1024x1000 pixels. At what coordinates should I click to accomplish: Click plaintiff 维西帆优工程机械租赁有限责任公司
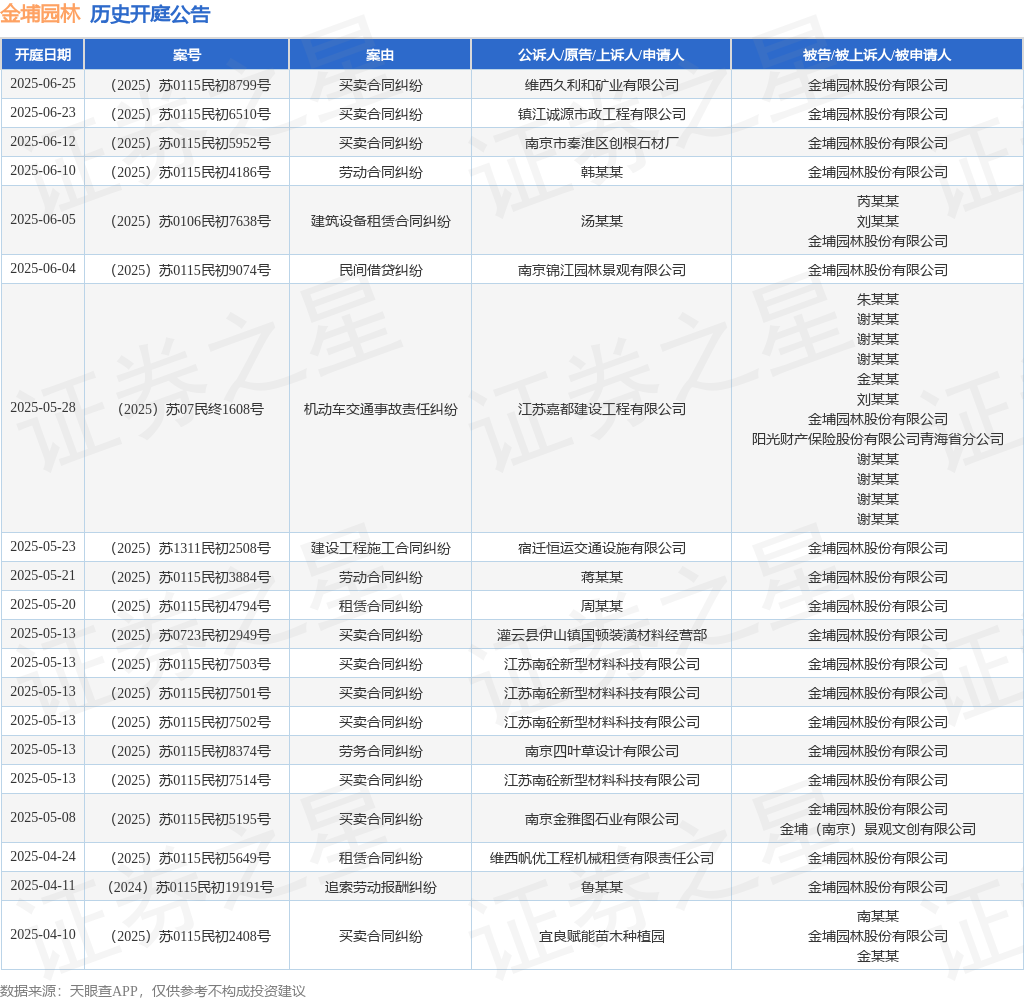tap(601, 859)
